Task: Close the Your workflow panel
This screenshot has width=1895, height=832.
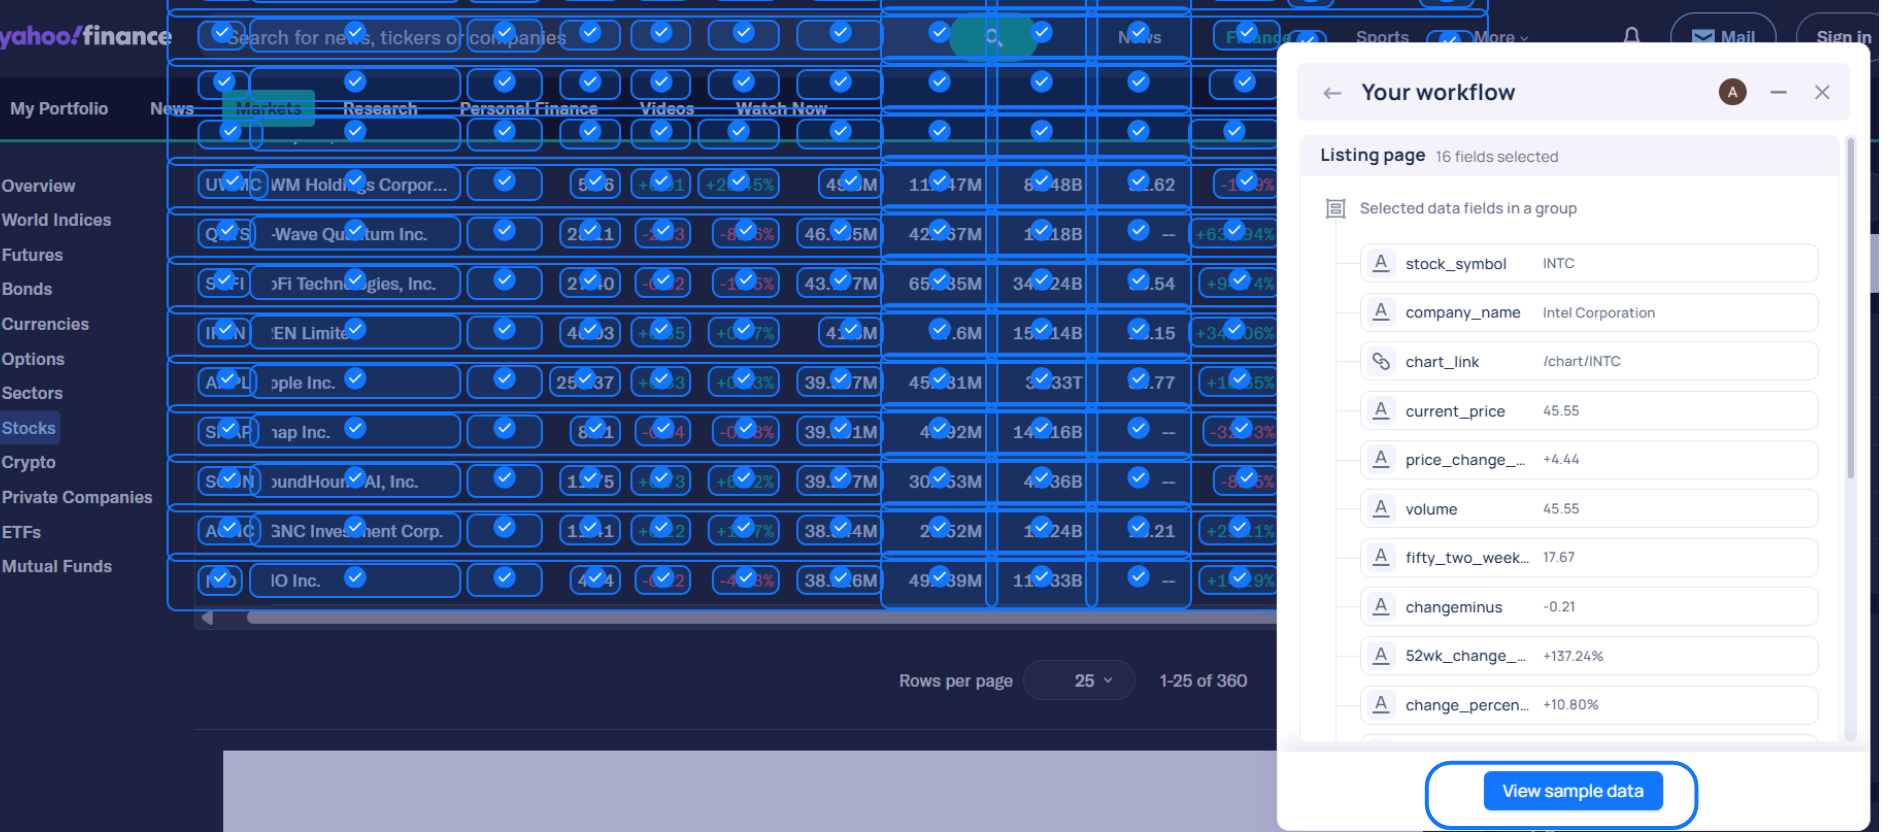Action: coord(1822,92)
